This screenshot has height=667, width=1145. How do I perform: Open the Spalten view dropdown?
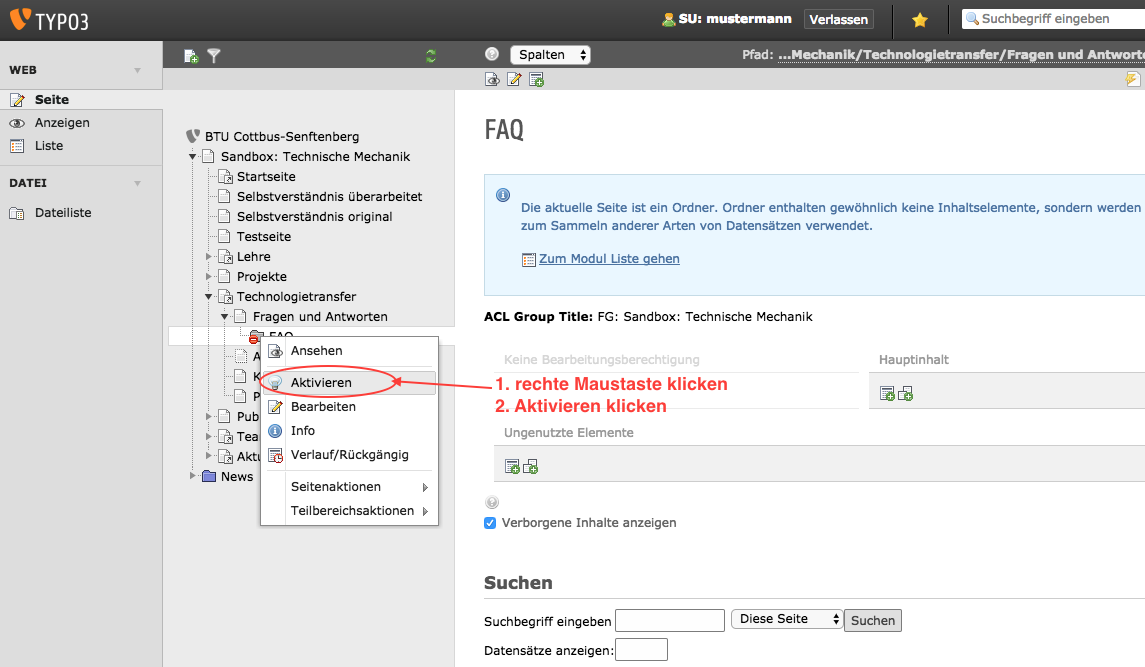click(550, 55)
